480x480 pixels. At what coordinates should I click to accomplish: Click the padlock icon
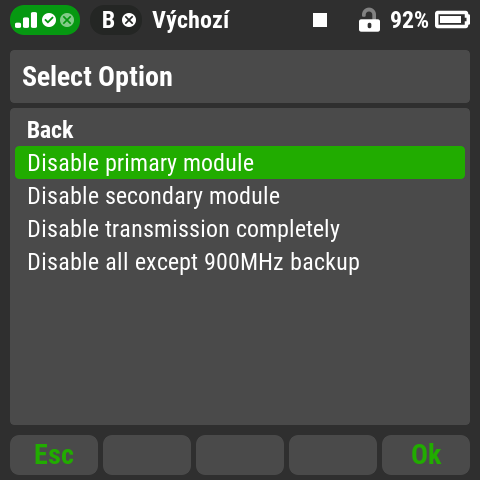pos(369,20)
